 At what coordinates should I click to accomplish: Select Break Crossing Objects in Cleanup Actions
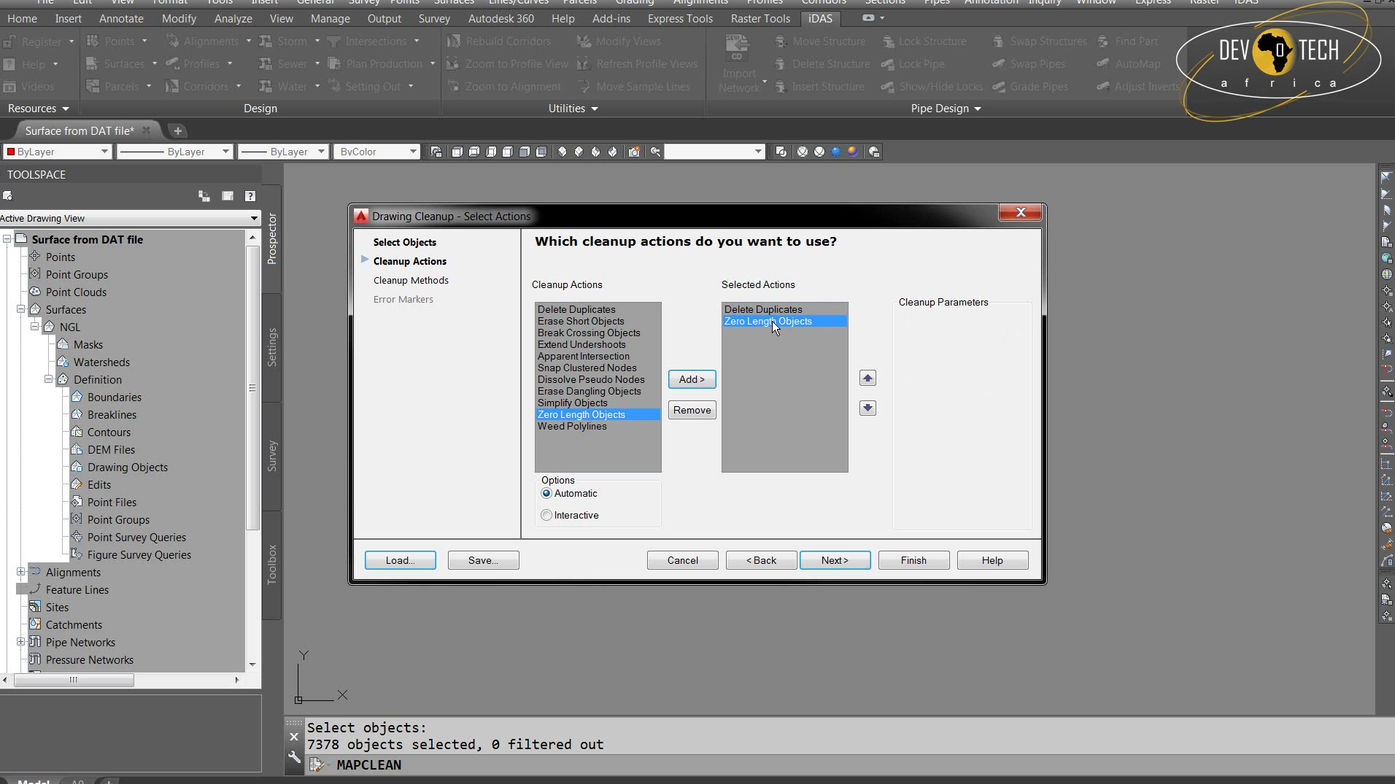pos(589,333)
